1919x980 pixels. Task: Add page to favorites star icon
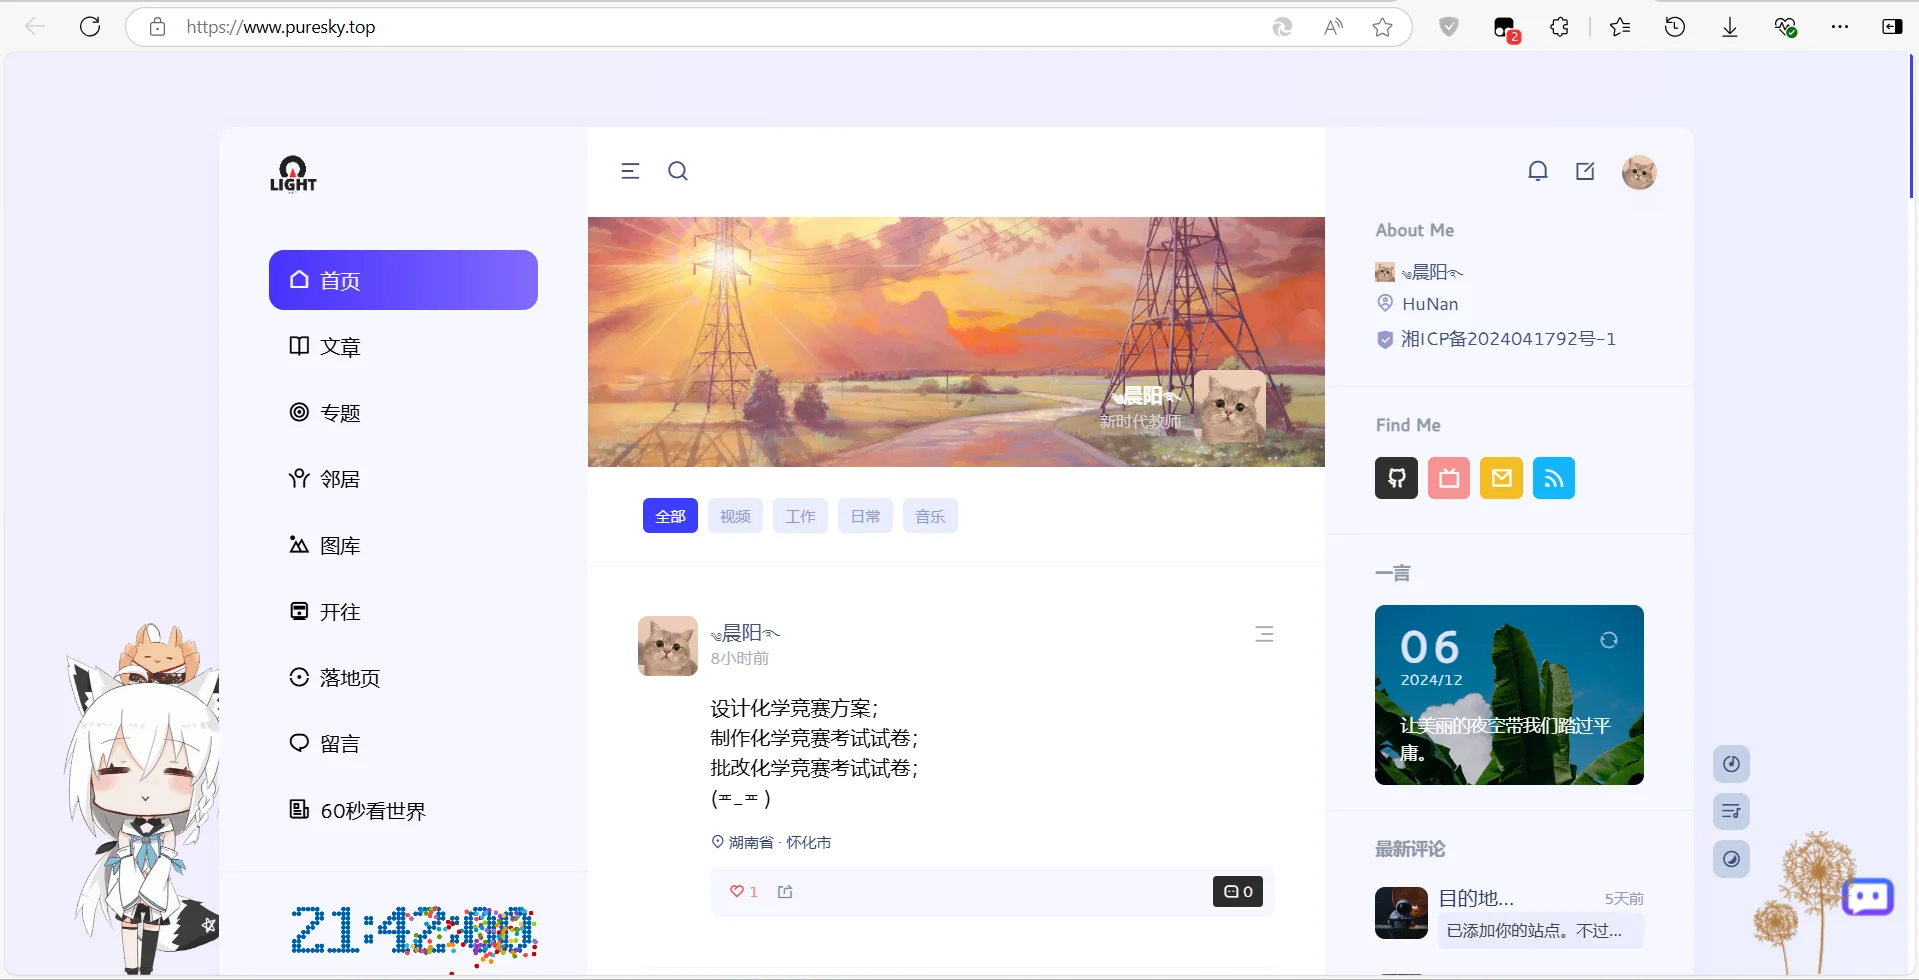pyautogui.click(x=1382, y=27)
